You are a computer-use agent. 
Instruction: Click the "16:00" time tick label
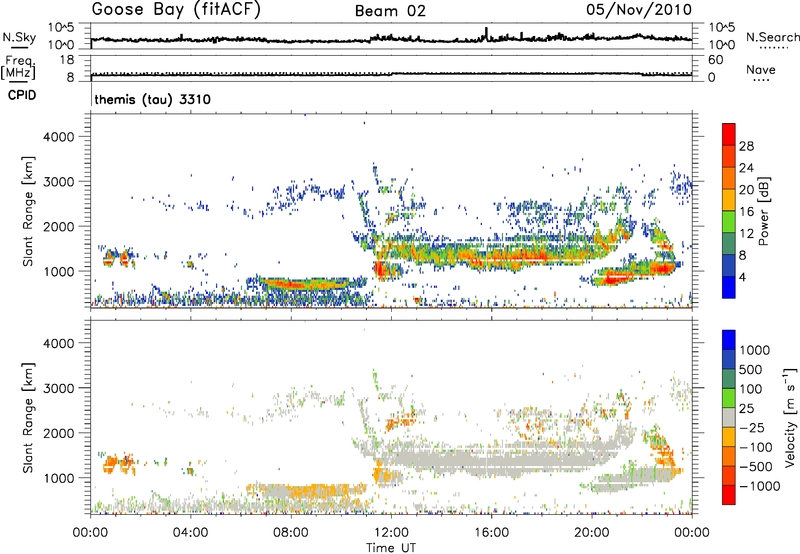click(x=491, y=533)
